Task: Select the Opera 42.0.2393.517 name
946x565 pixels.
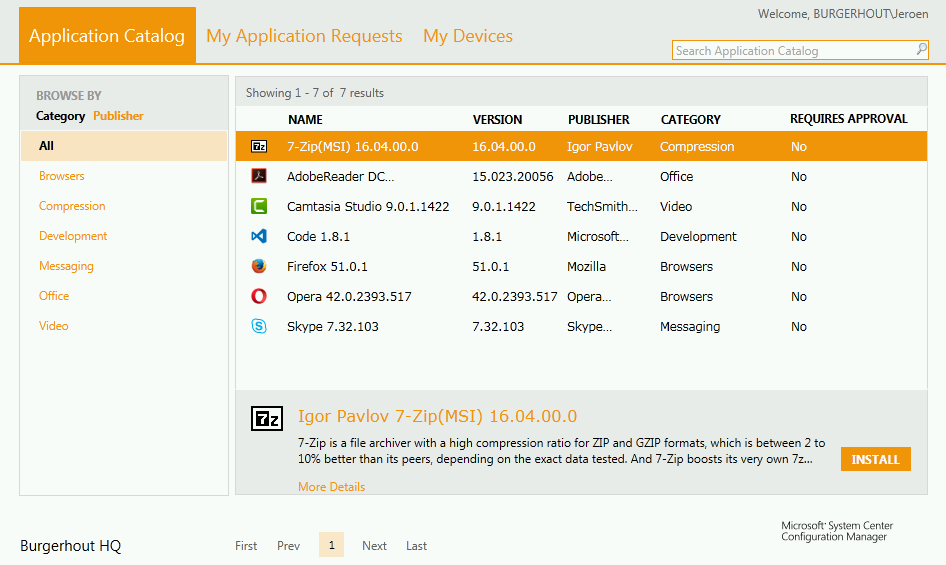Action: [349, 296]
